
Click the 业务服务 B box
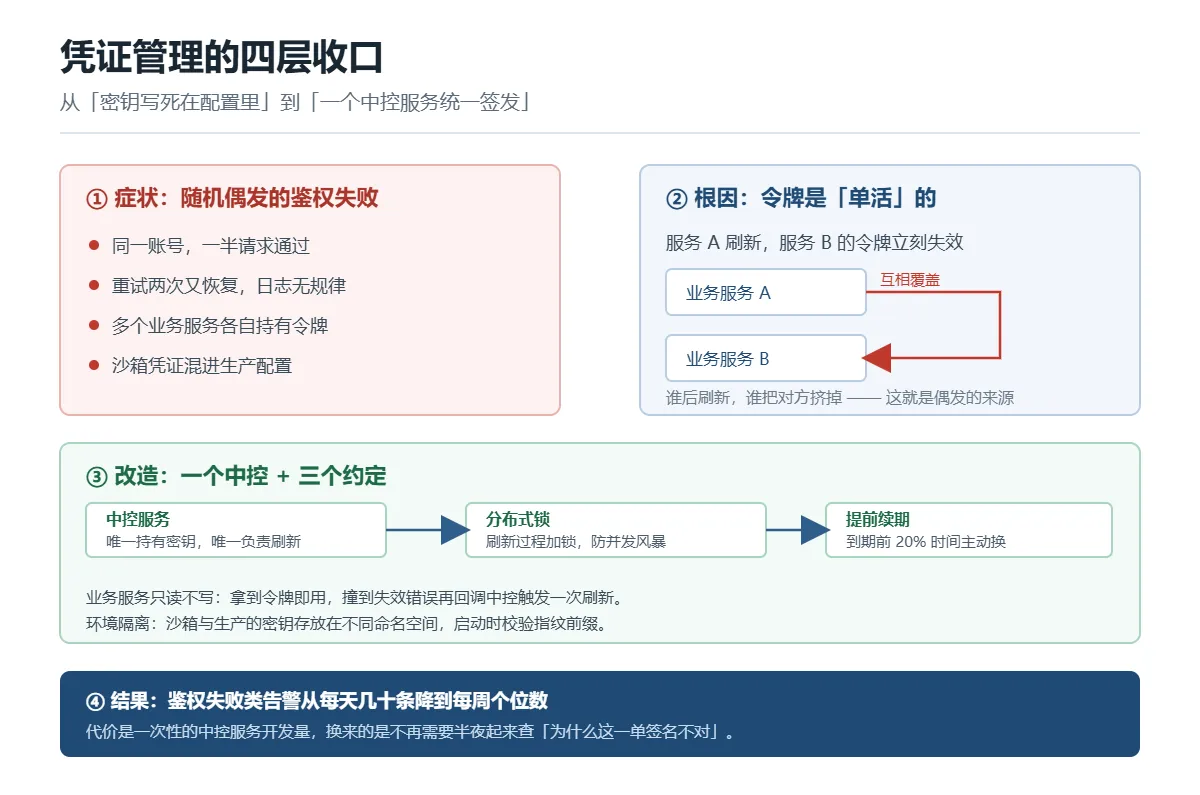click(766, 358)
